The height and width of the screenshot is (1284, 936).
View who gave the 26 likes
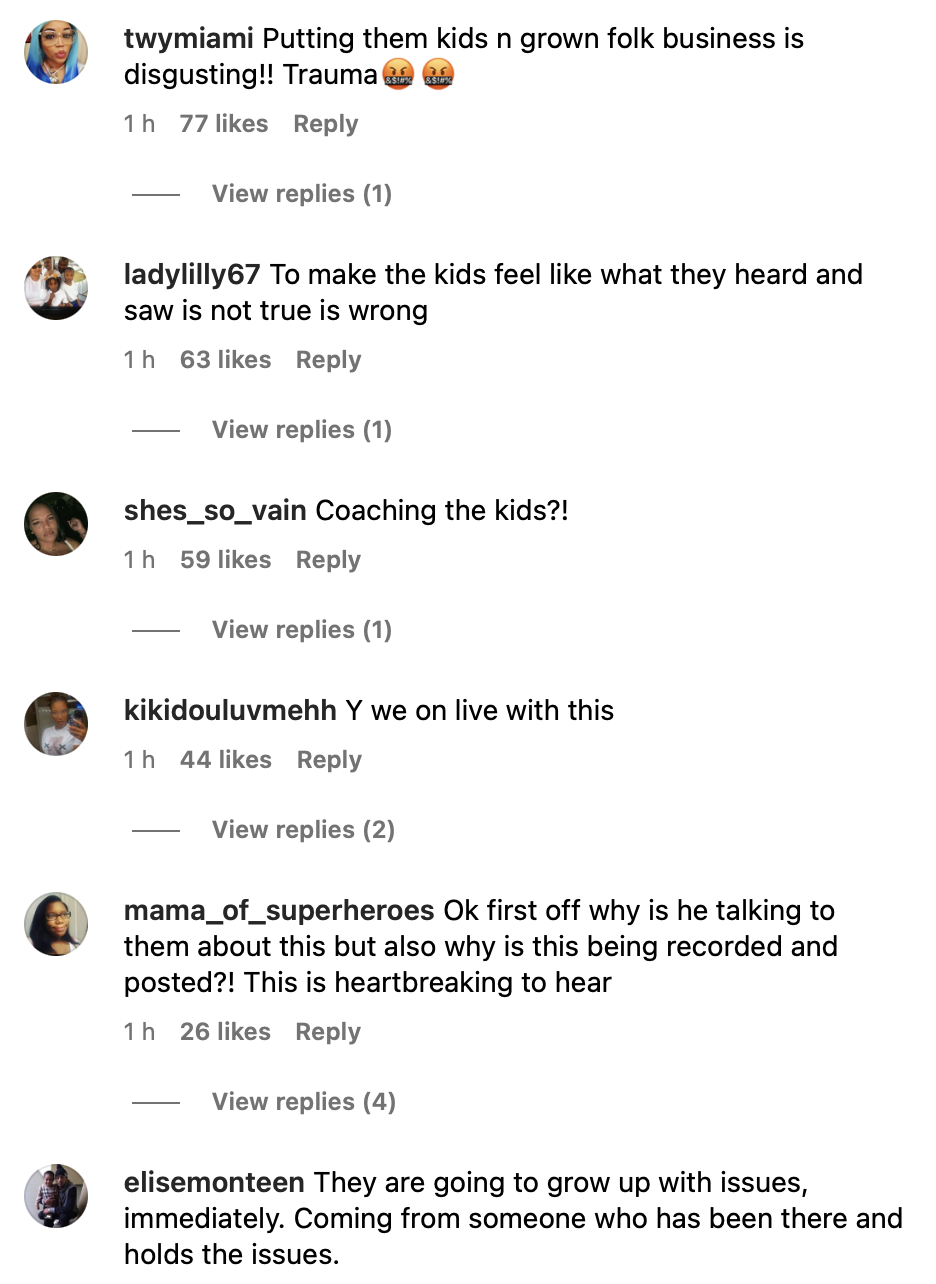(x=225, y=1032)
